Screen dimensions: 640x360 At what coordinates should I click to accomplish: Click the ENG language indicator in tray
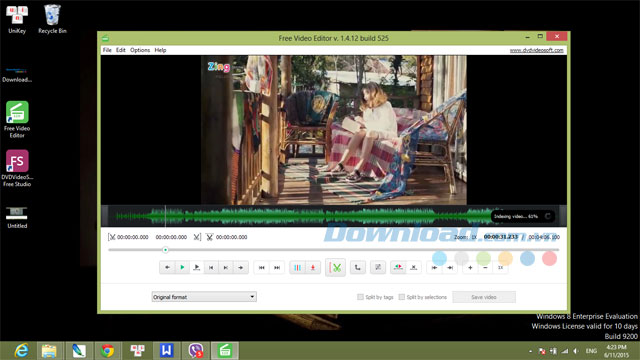[x=591, y=351]
